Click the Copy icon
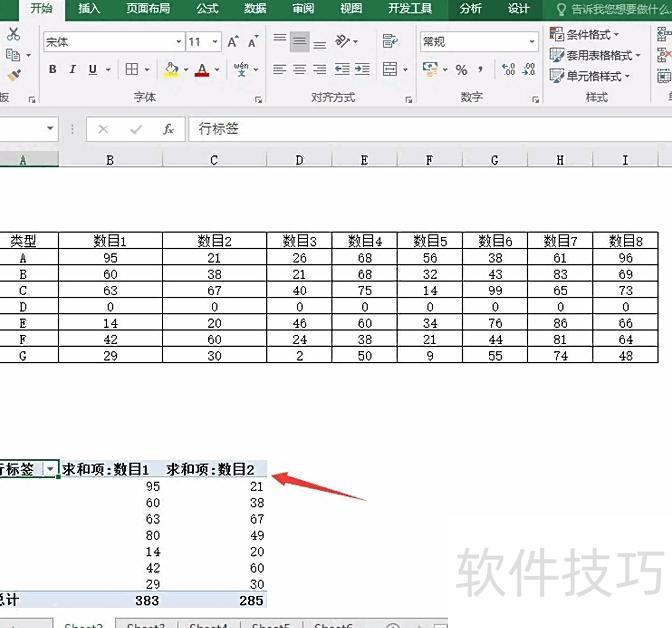672x628 pixels. tap(13, 55)
